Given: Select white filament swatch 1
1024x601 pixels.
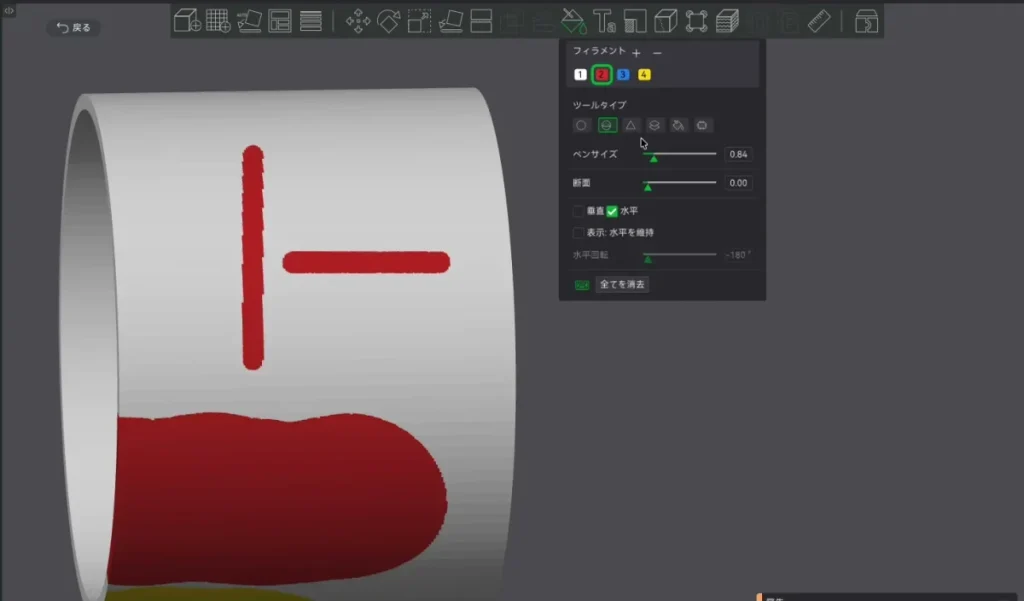Looking at the screenshot, I should [x=580, y=74].
